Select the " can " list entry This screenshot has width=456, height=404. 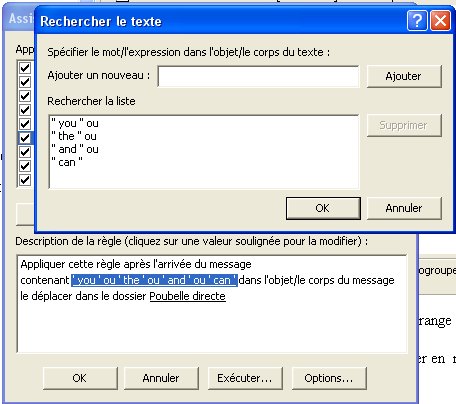(x=67, y=162)
